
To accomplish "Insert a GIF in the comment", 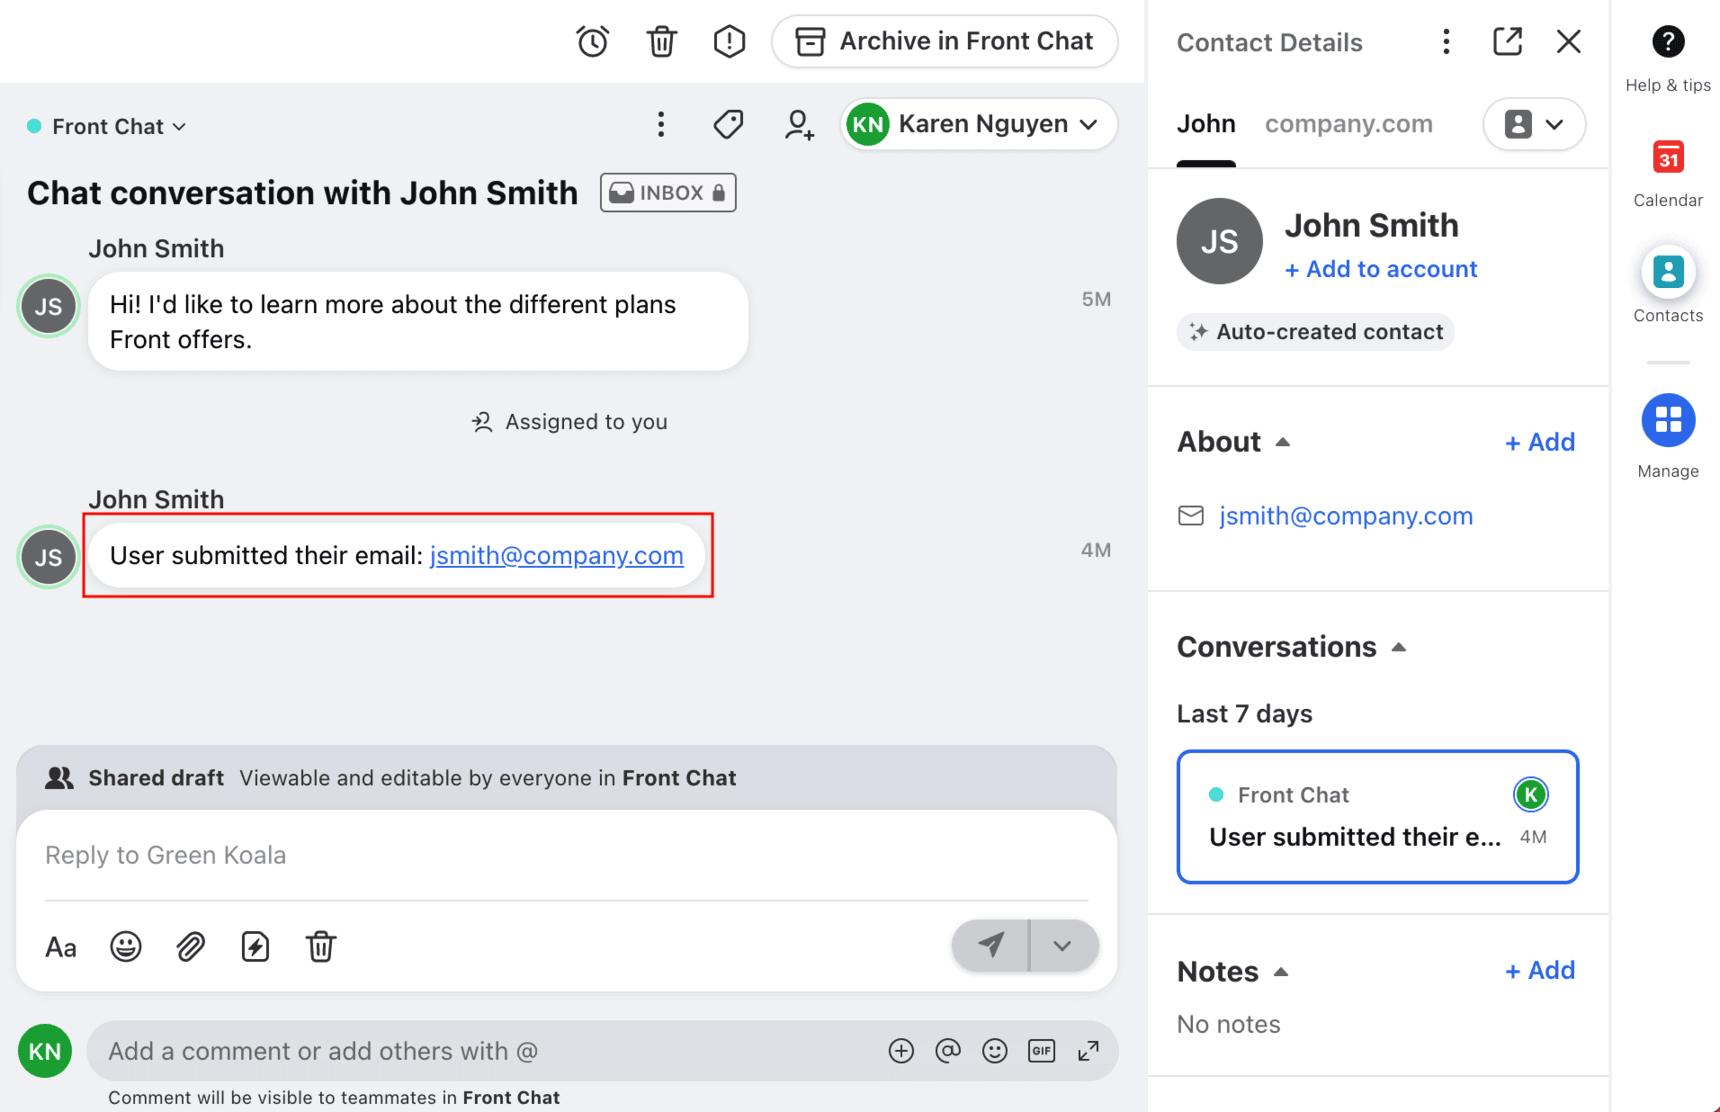I will point(1042,1051).
